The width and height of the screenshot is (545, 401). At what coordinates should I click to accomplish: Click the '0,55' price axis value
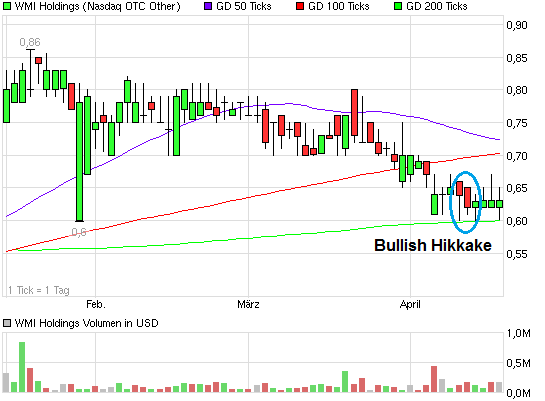coord(517,254)
